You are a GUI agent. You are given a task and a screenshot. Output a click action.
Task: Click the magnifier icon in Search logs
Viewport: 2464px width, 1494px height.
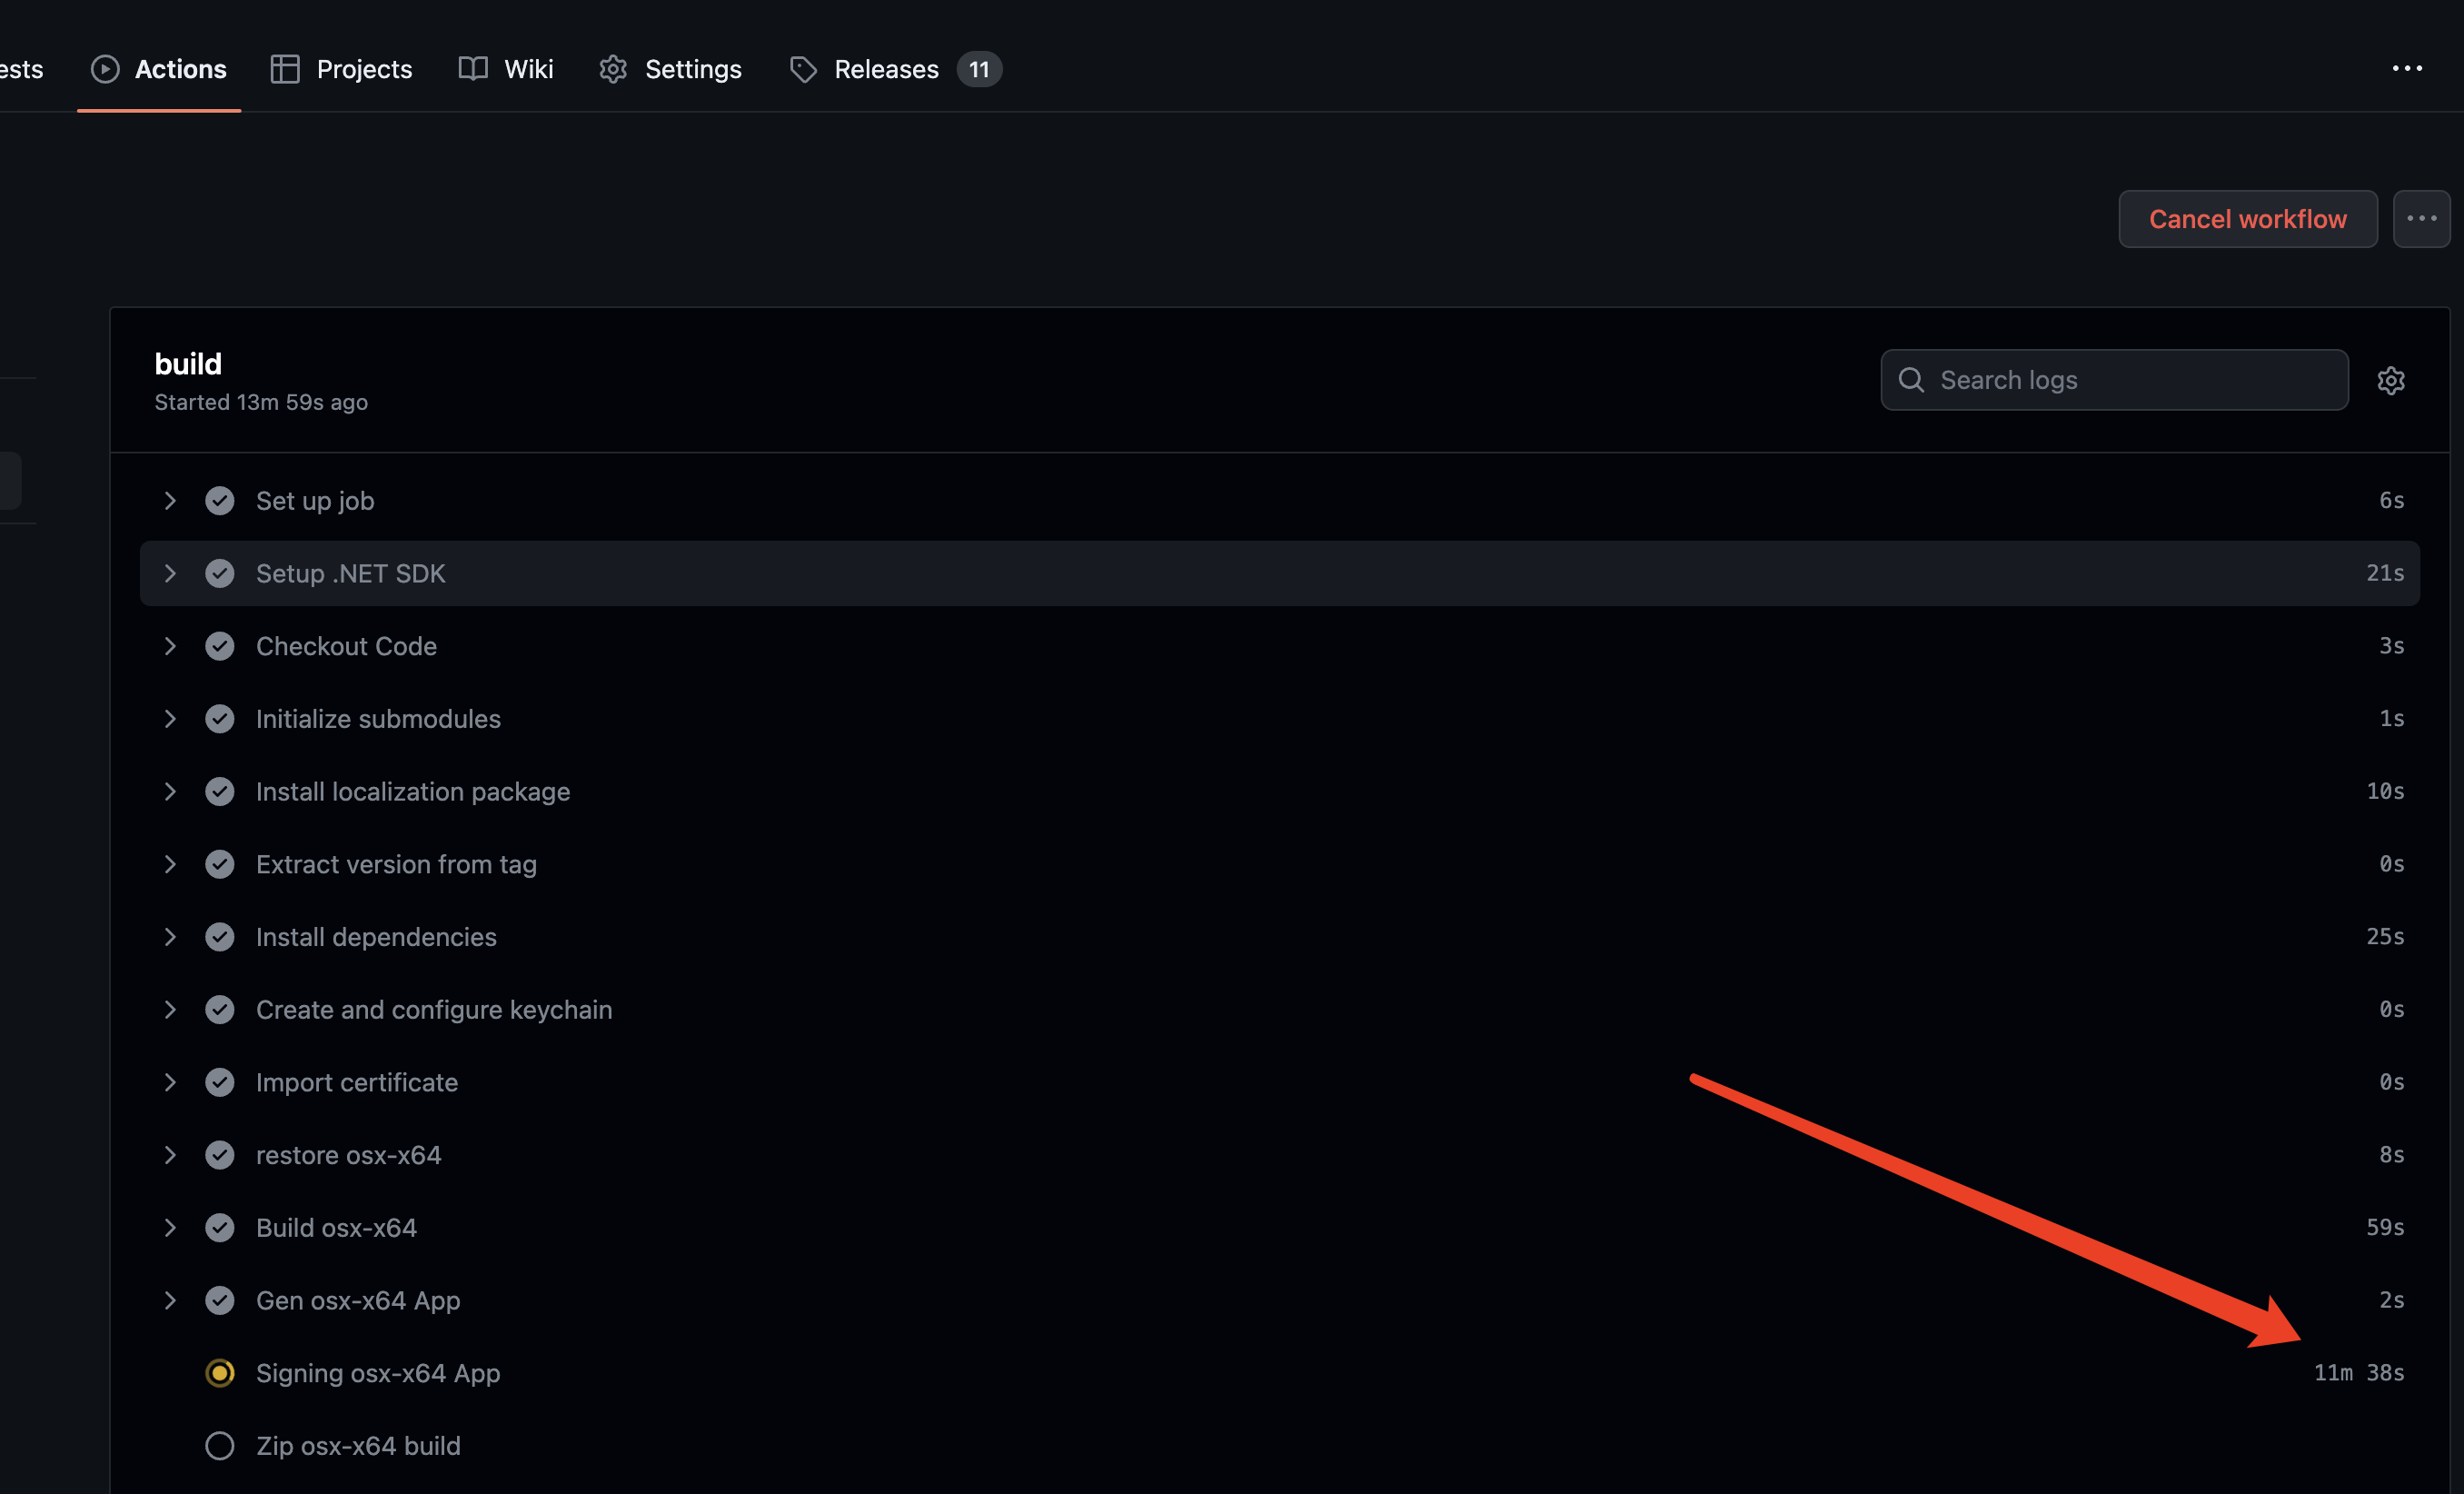[x=1911, y=380]
